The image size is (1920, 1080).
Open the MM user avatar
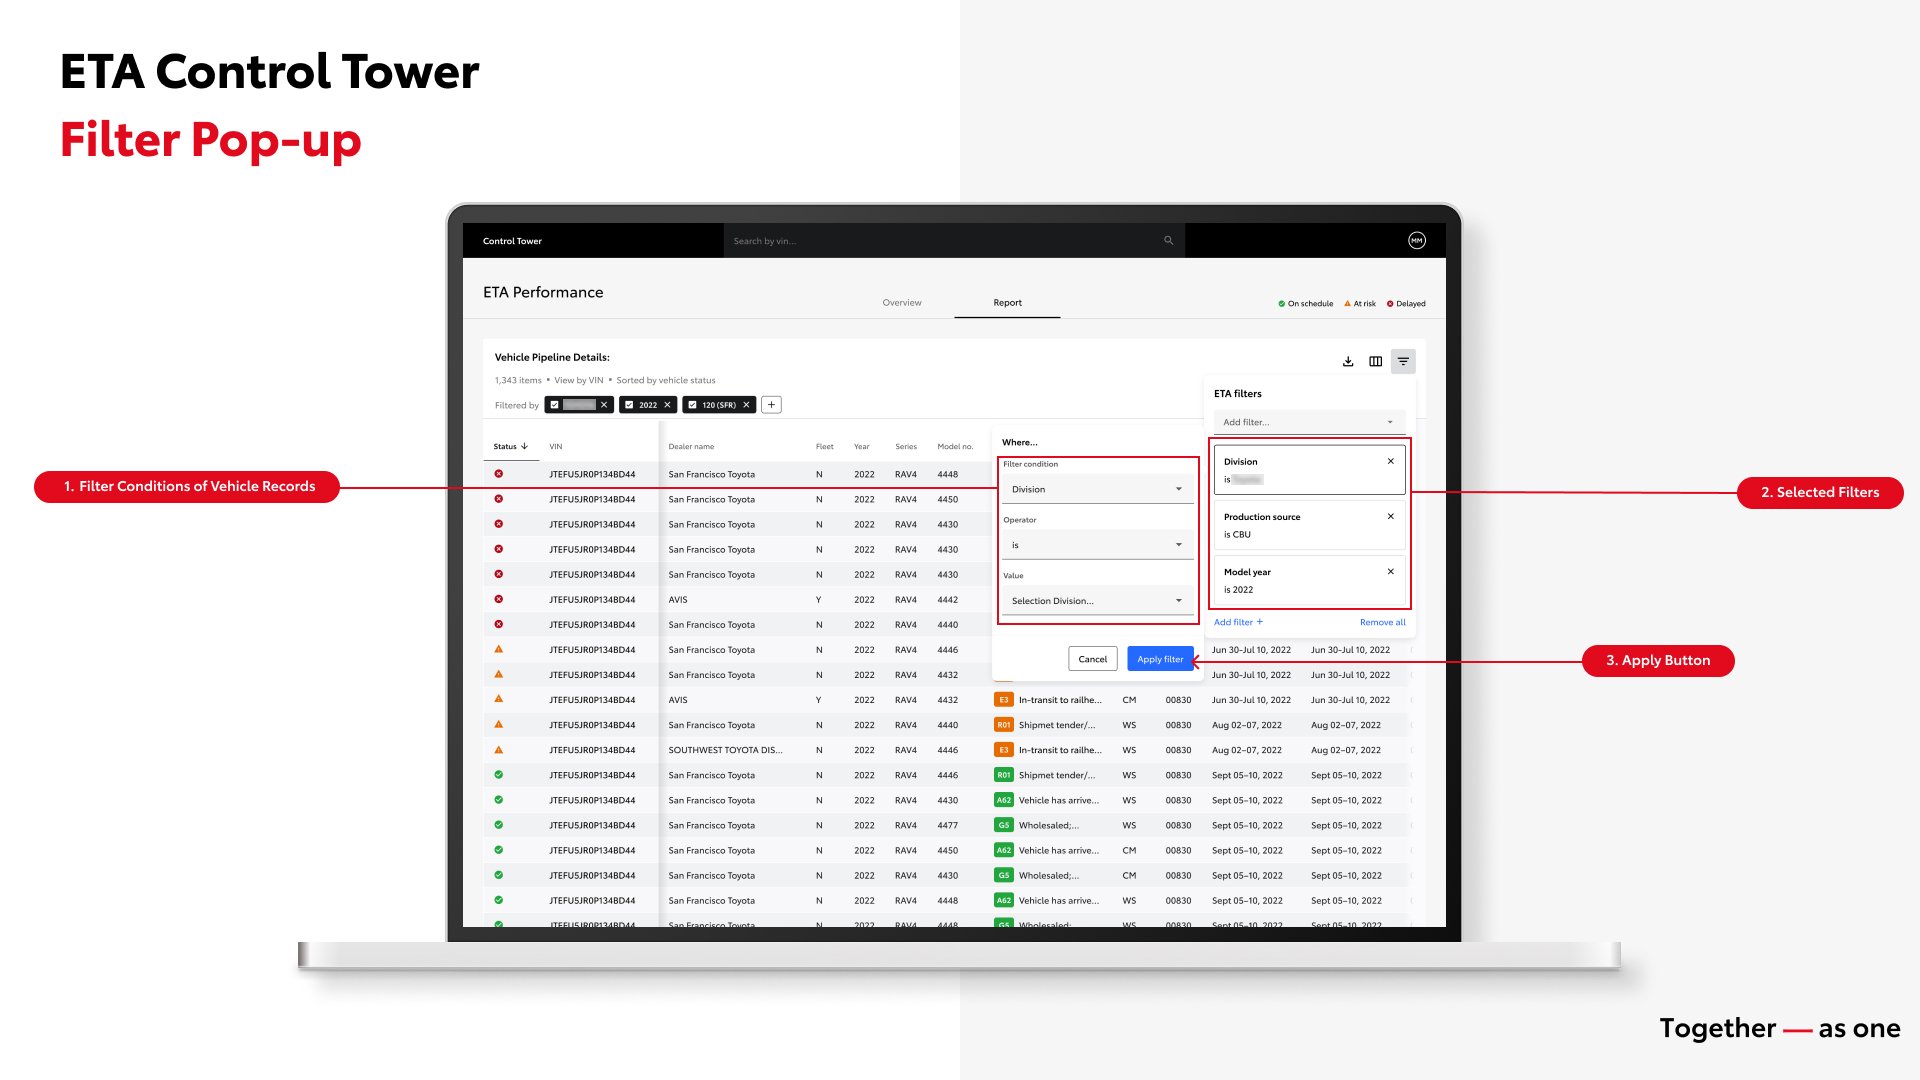pyautogui.click(x=1416, y=240)
